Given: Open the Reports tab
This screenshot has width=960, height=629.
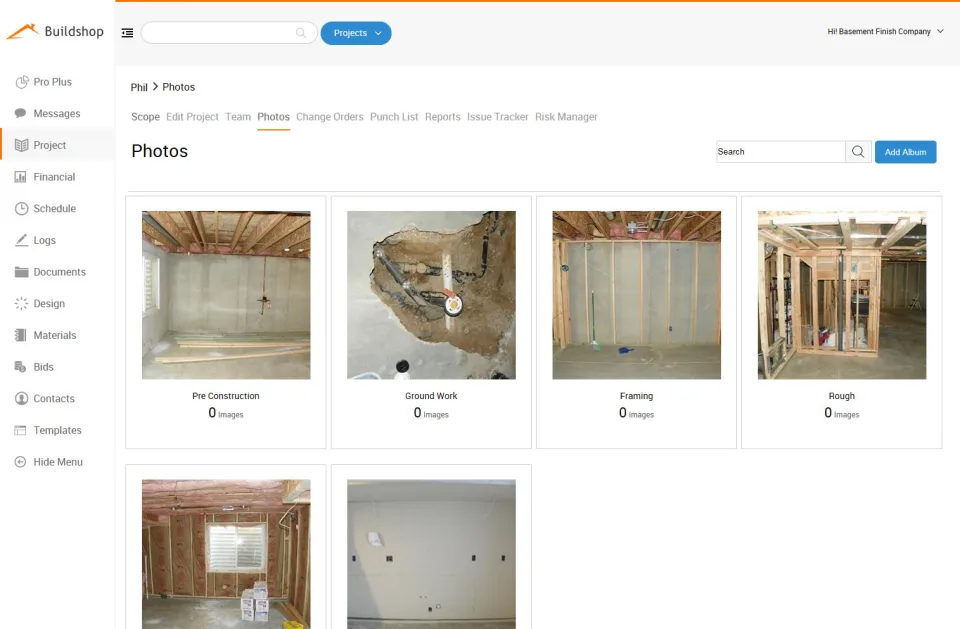Looking at the screenshot, I should (443, 116).
